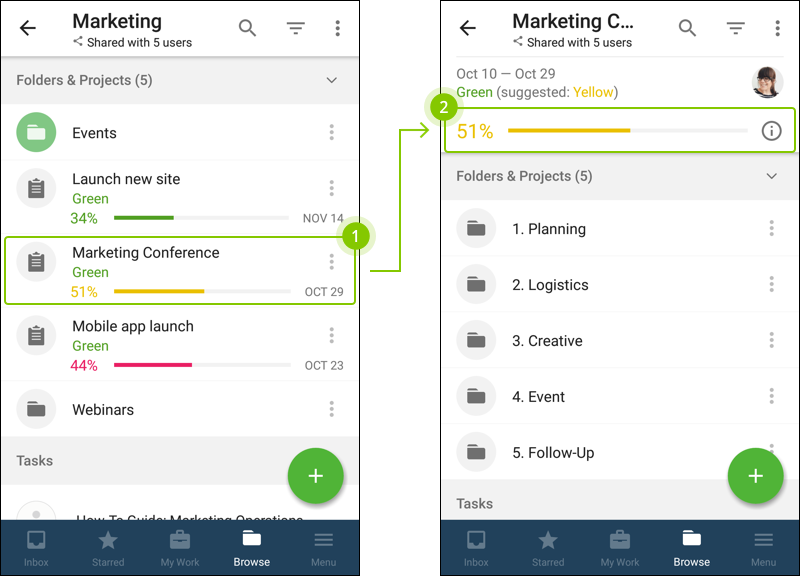Open more options for 4. Event
This screenshot has height=576, width=800.
click(x=771, y=396)
